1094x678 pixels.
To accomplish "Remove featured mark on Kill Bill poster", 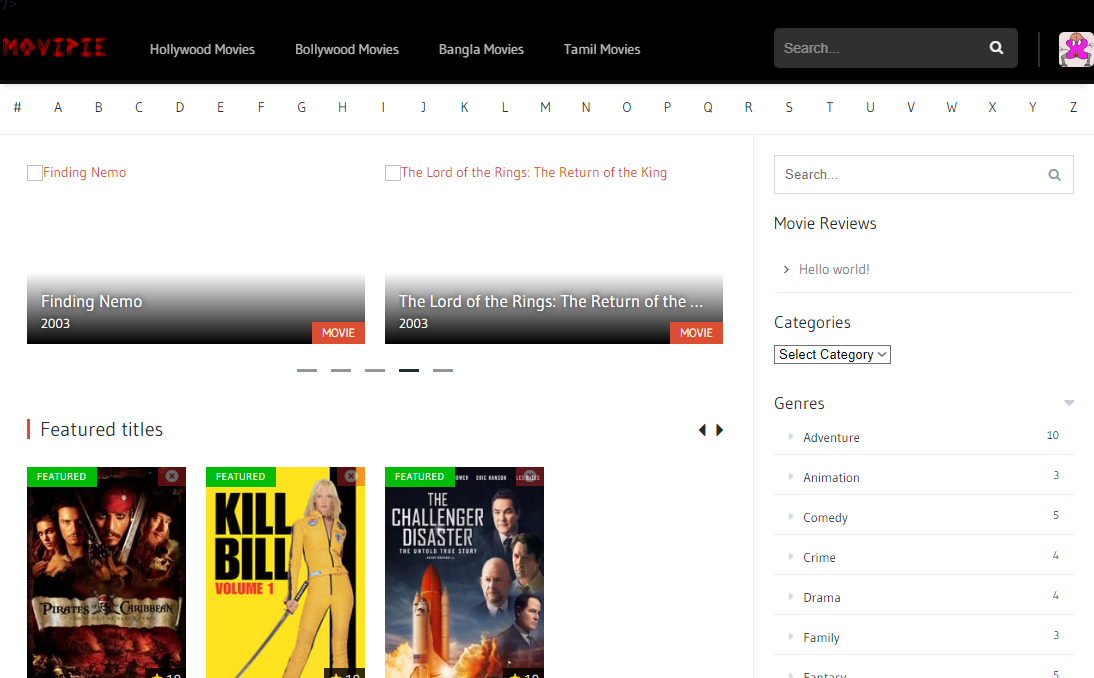I will 351,476.
